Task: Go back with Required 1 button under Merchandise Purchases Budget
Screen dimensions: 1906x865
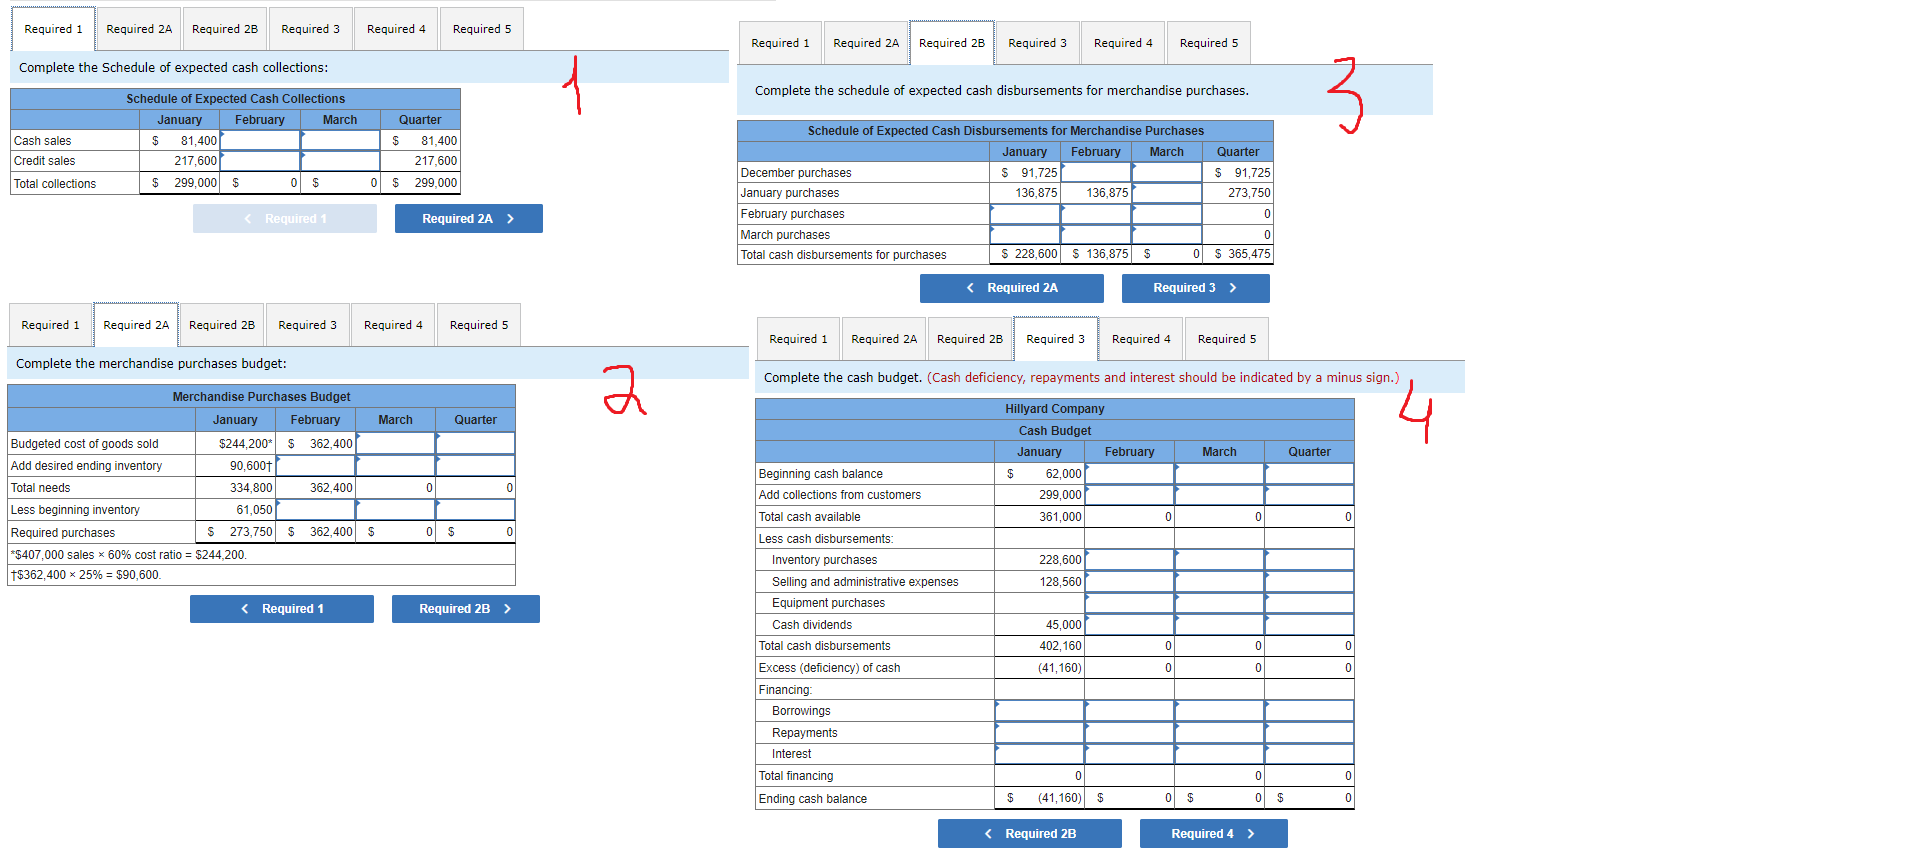Action: pos(282,609)
